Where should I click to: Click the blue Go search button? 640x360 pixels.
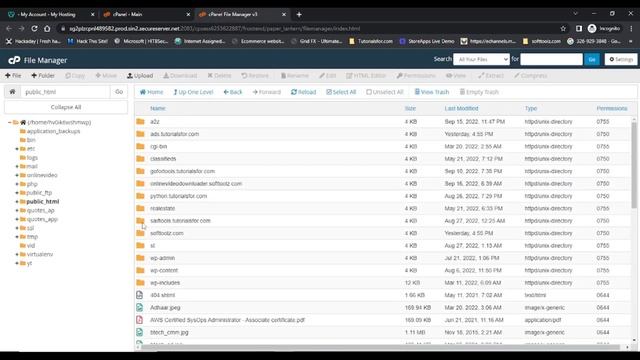coord(592,59)
